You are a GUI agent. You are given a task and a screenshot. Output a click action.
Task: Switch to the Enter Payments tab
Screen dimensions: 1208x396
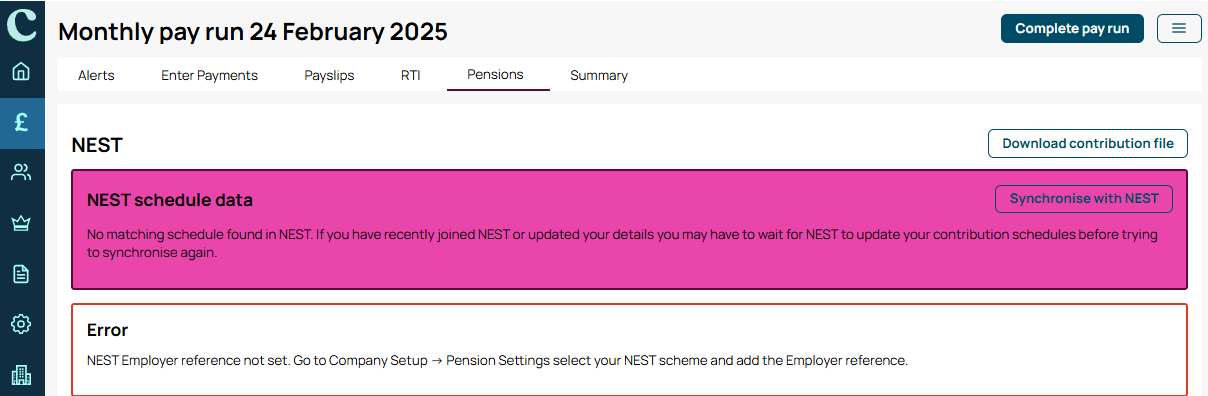(x=209, y=75)
